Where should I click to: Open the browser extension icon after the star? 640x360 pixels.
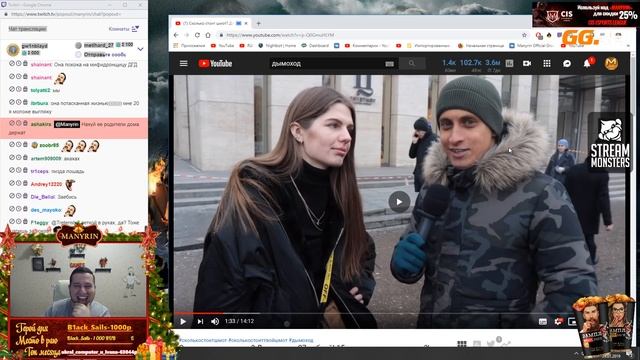(539, 36)
